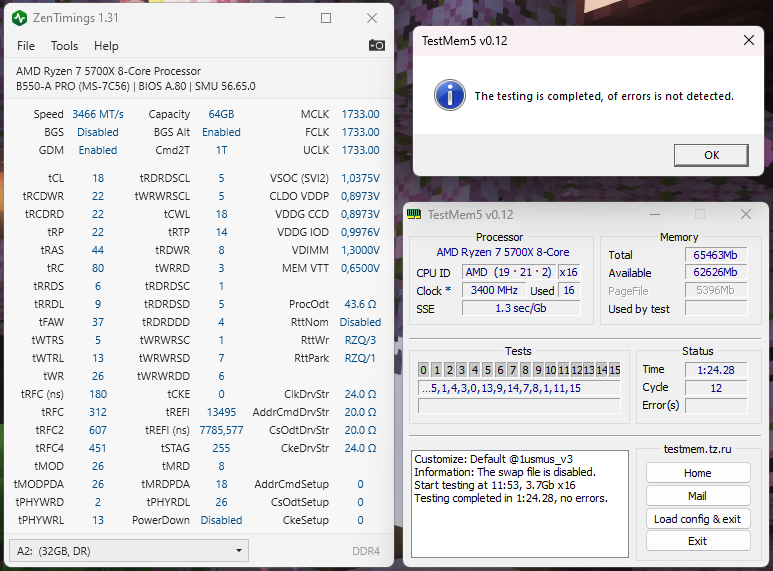Click the Mail button in TestMem5
The height and width of the screenshot is (571, 773).
pos(698,496)
